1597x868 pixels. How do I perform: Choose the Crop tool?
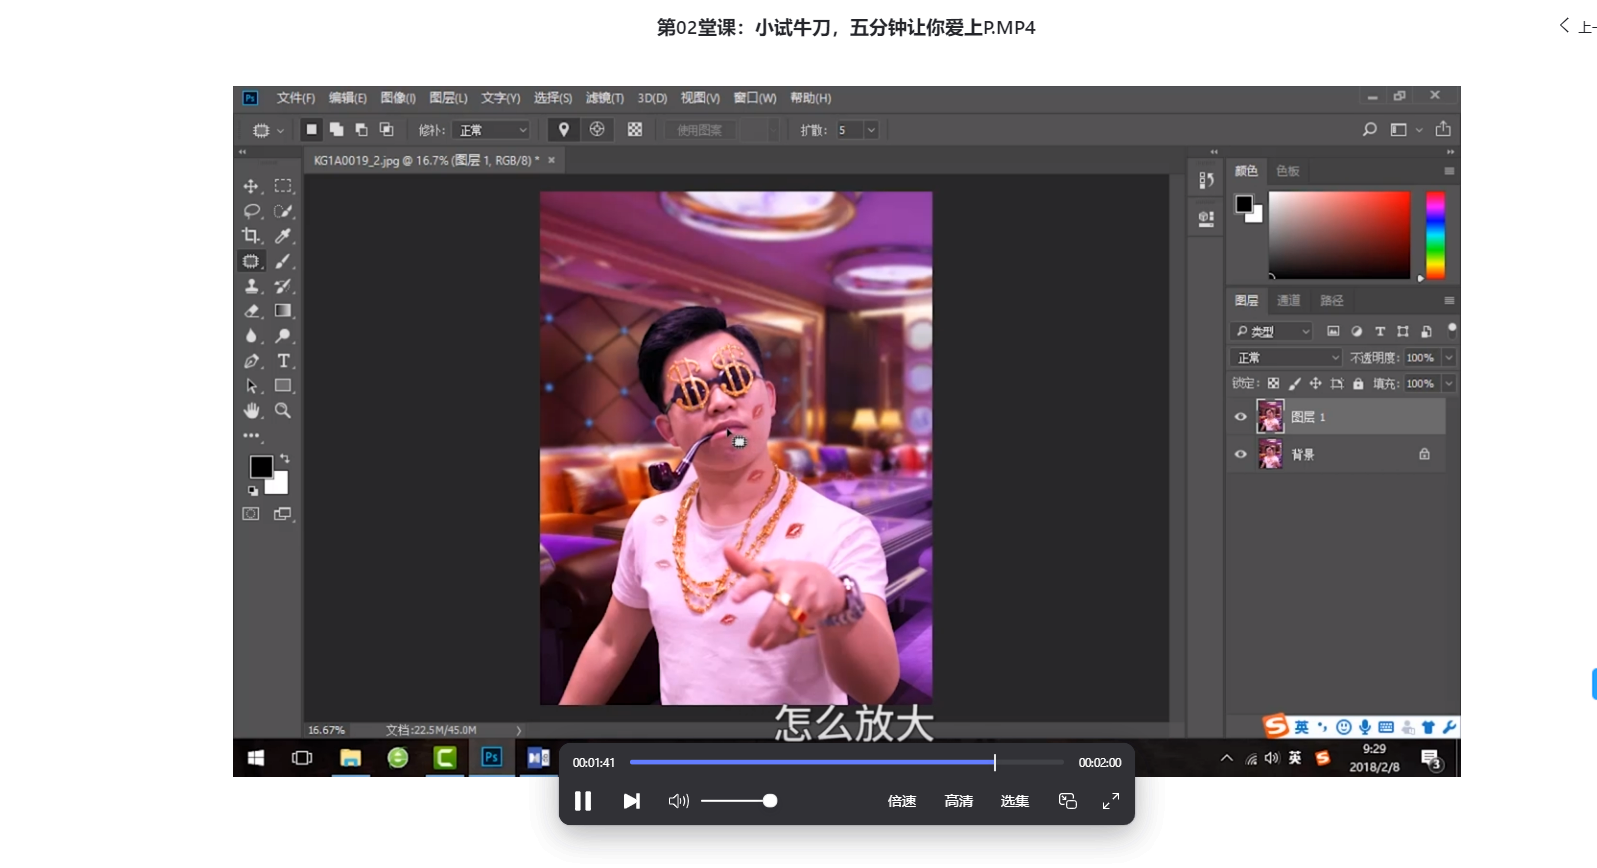tap(251, 236)
